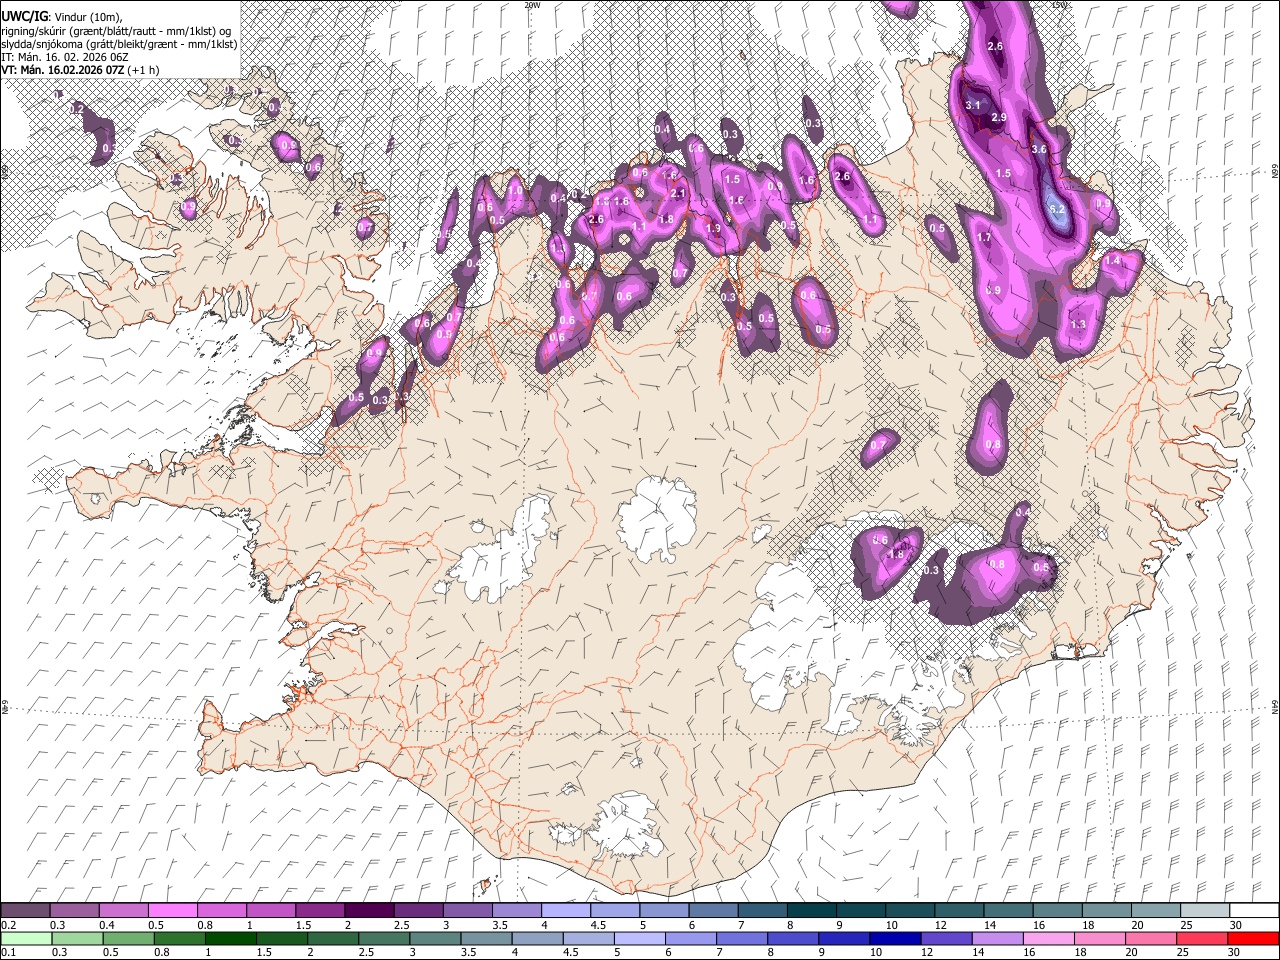The height and width of the screenshot is (960, 1280).
Task: Click the 20W longitude label
Action: point(532,5)
